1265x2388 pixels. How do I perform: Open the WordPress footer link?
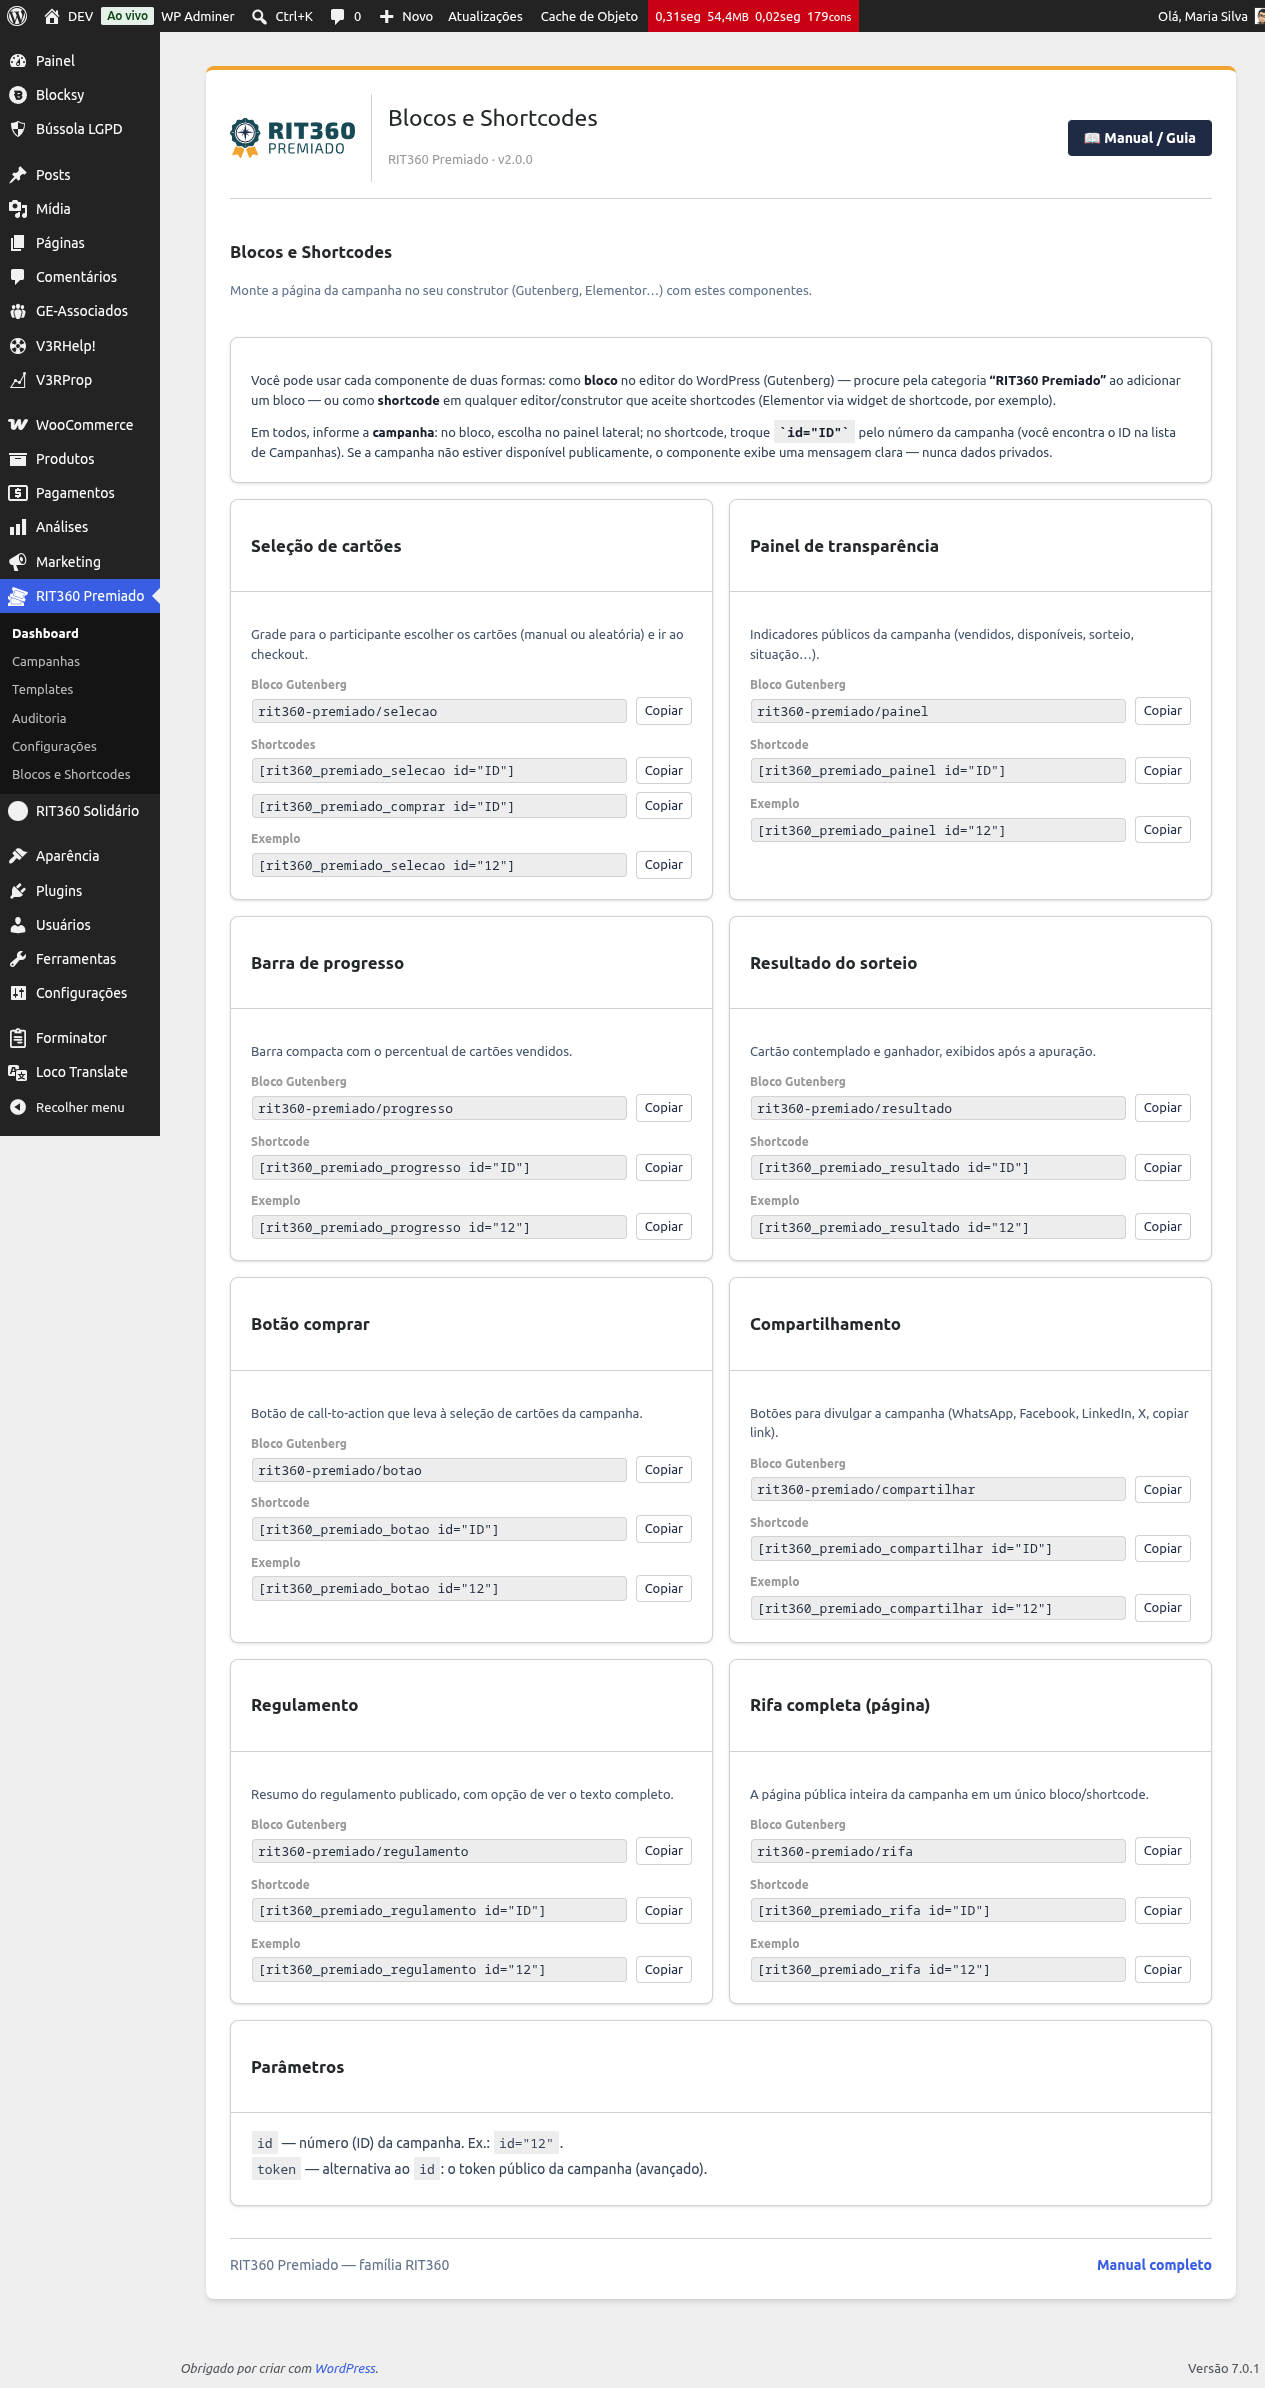(345, 2368)
